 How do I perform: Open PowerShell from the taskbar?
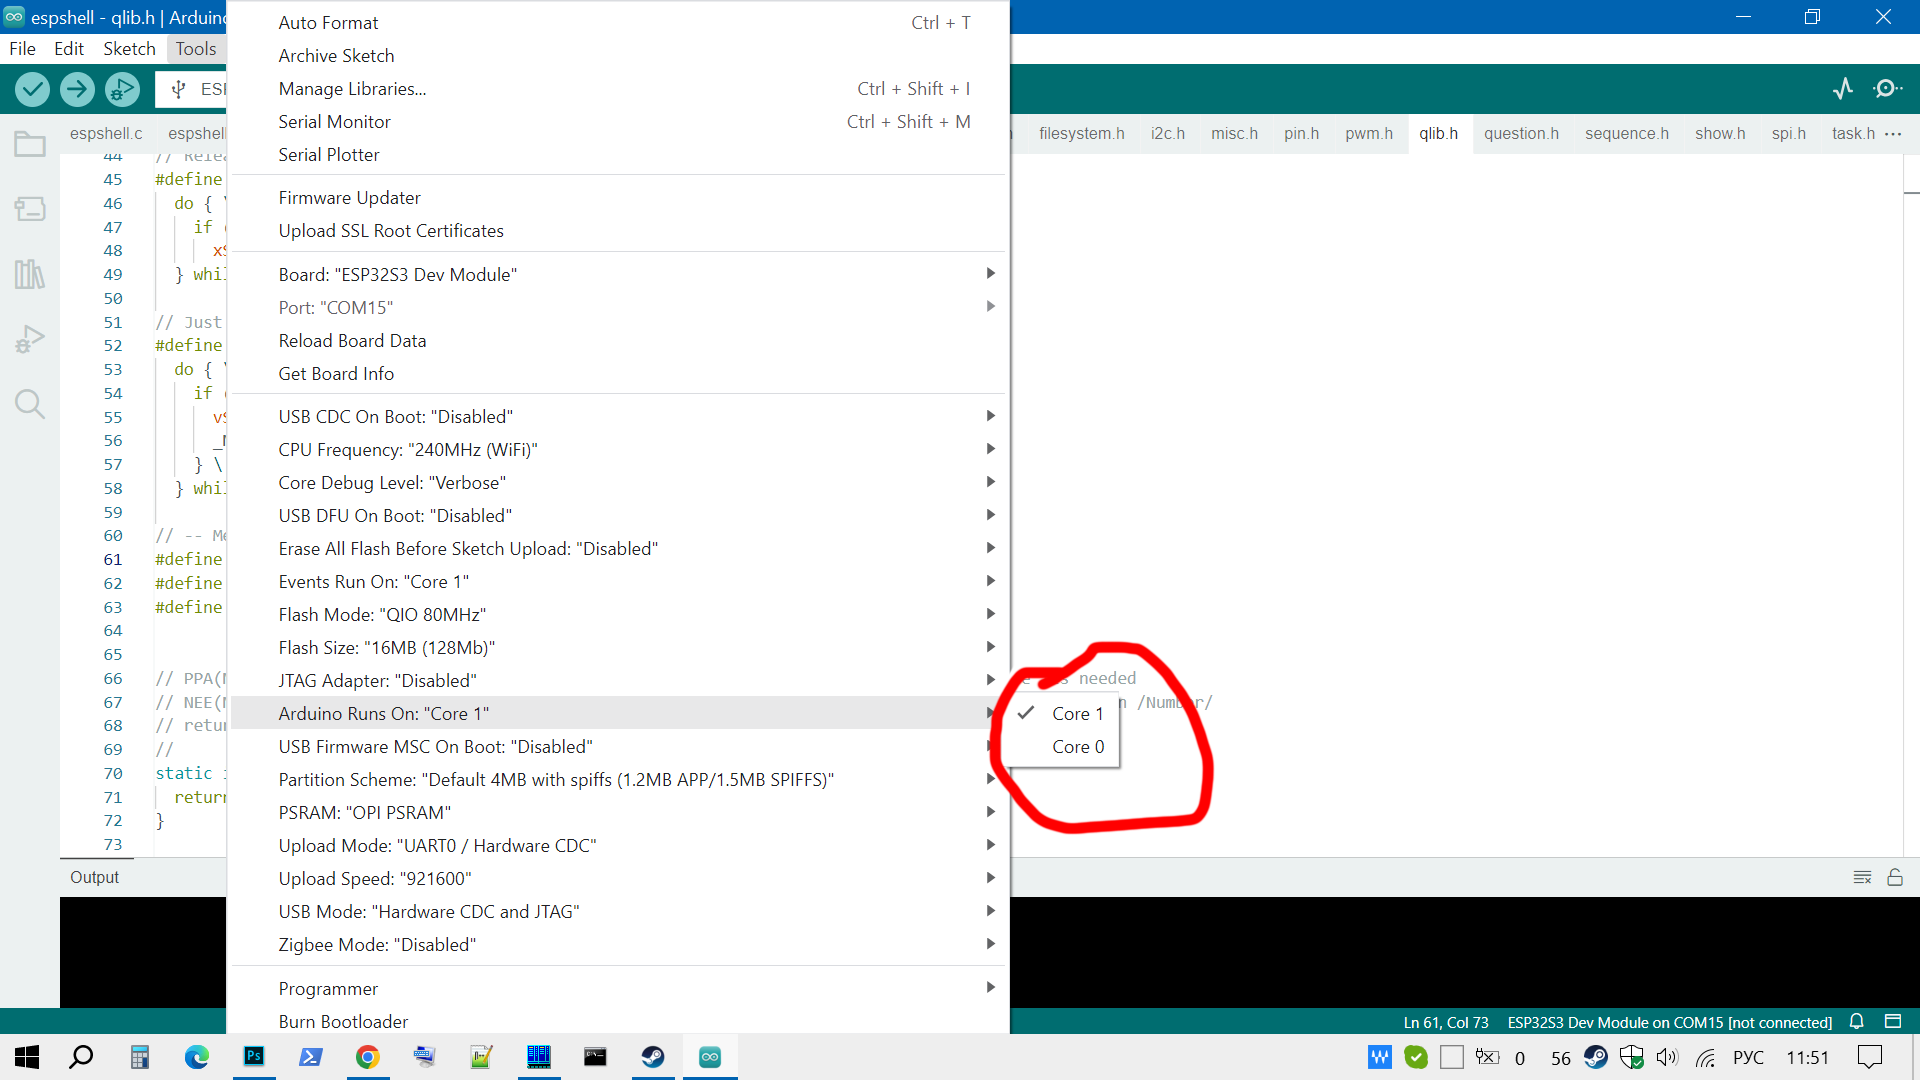[x=311, y=1057]
